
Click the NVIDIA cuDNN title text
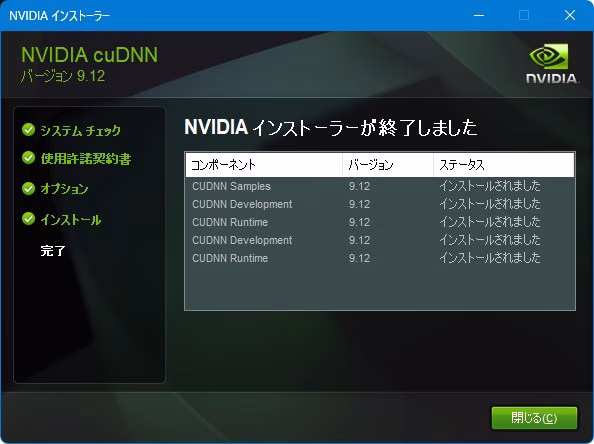coord(89,55)
